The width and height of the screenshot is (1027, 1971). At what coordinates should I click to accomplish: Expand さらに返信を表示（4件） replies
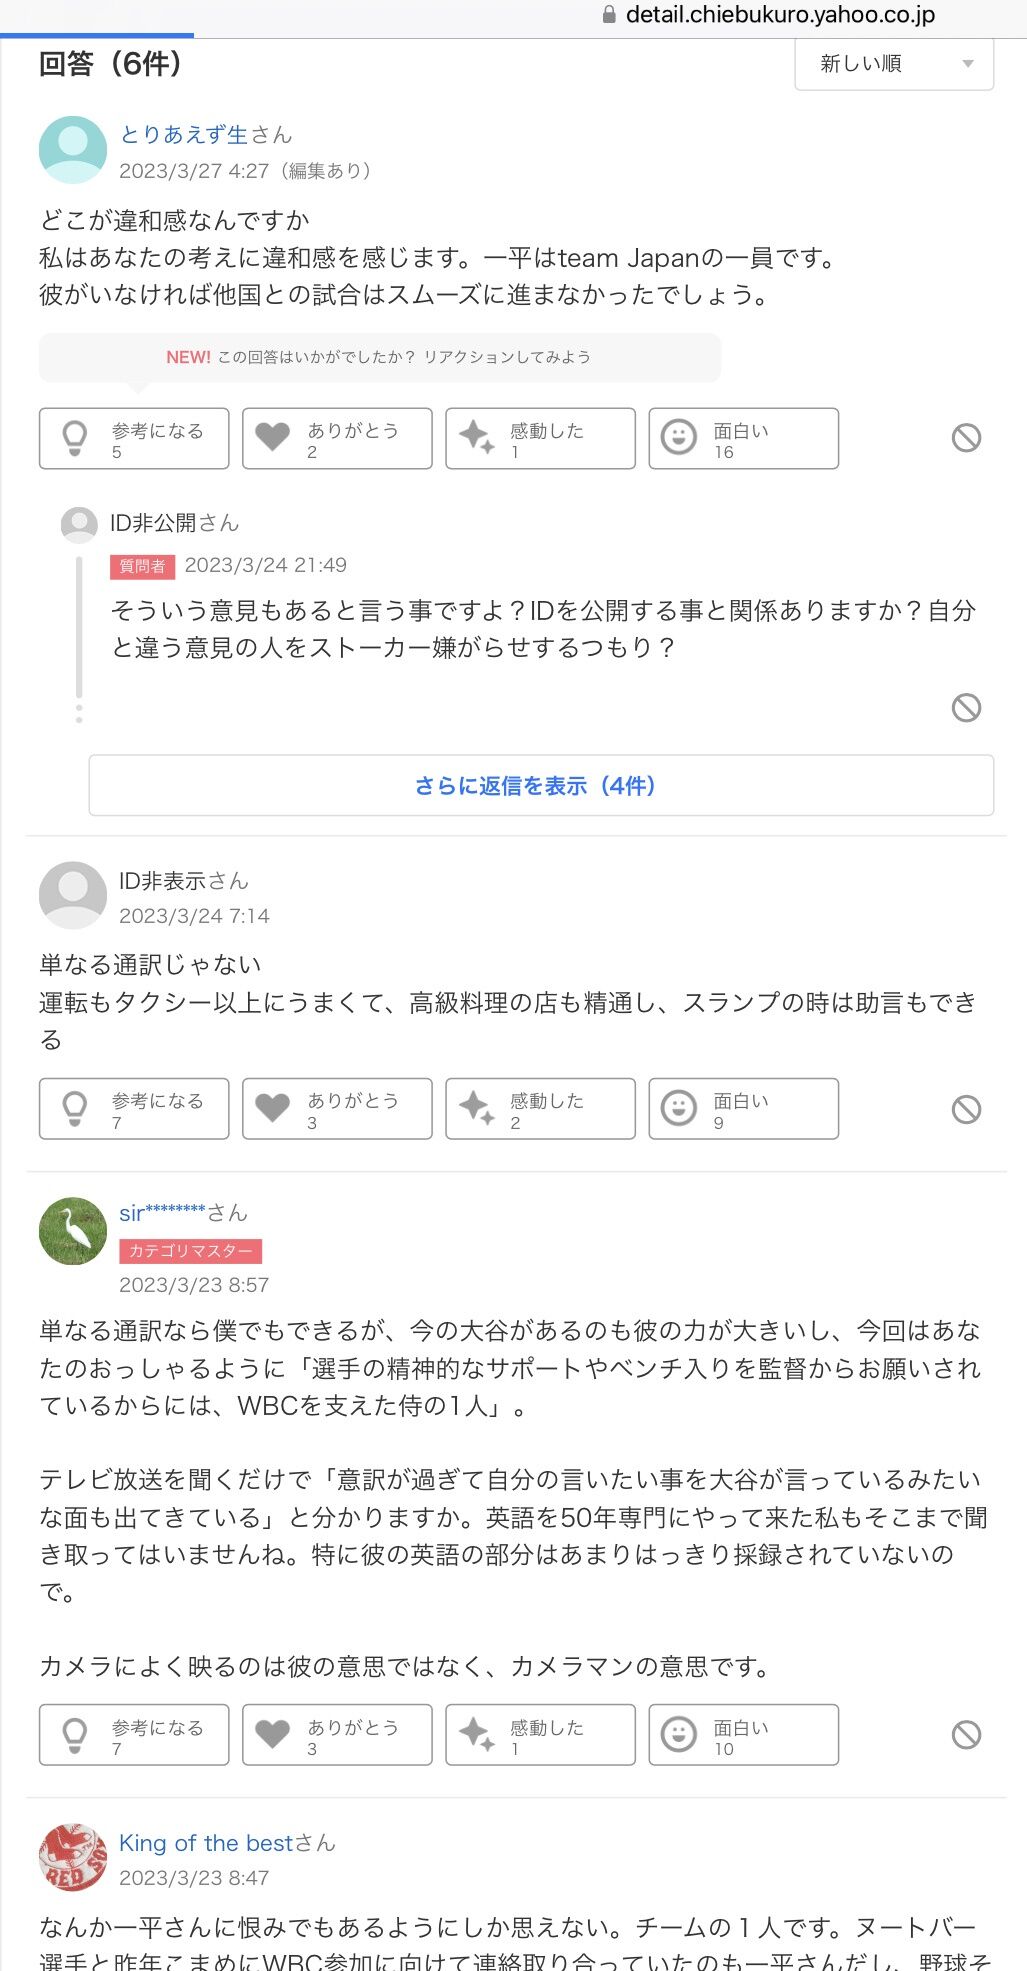pyautogui.click(x=541, y=785)
